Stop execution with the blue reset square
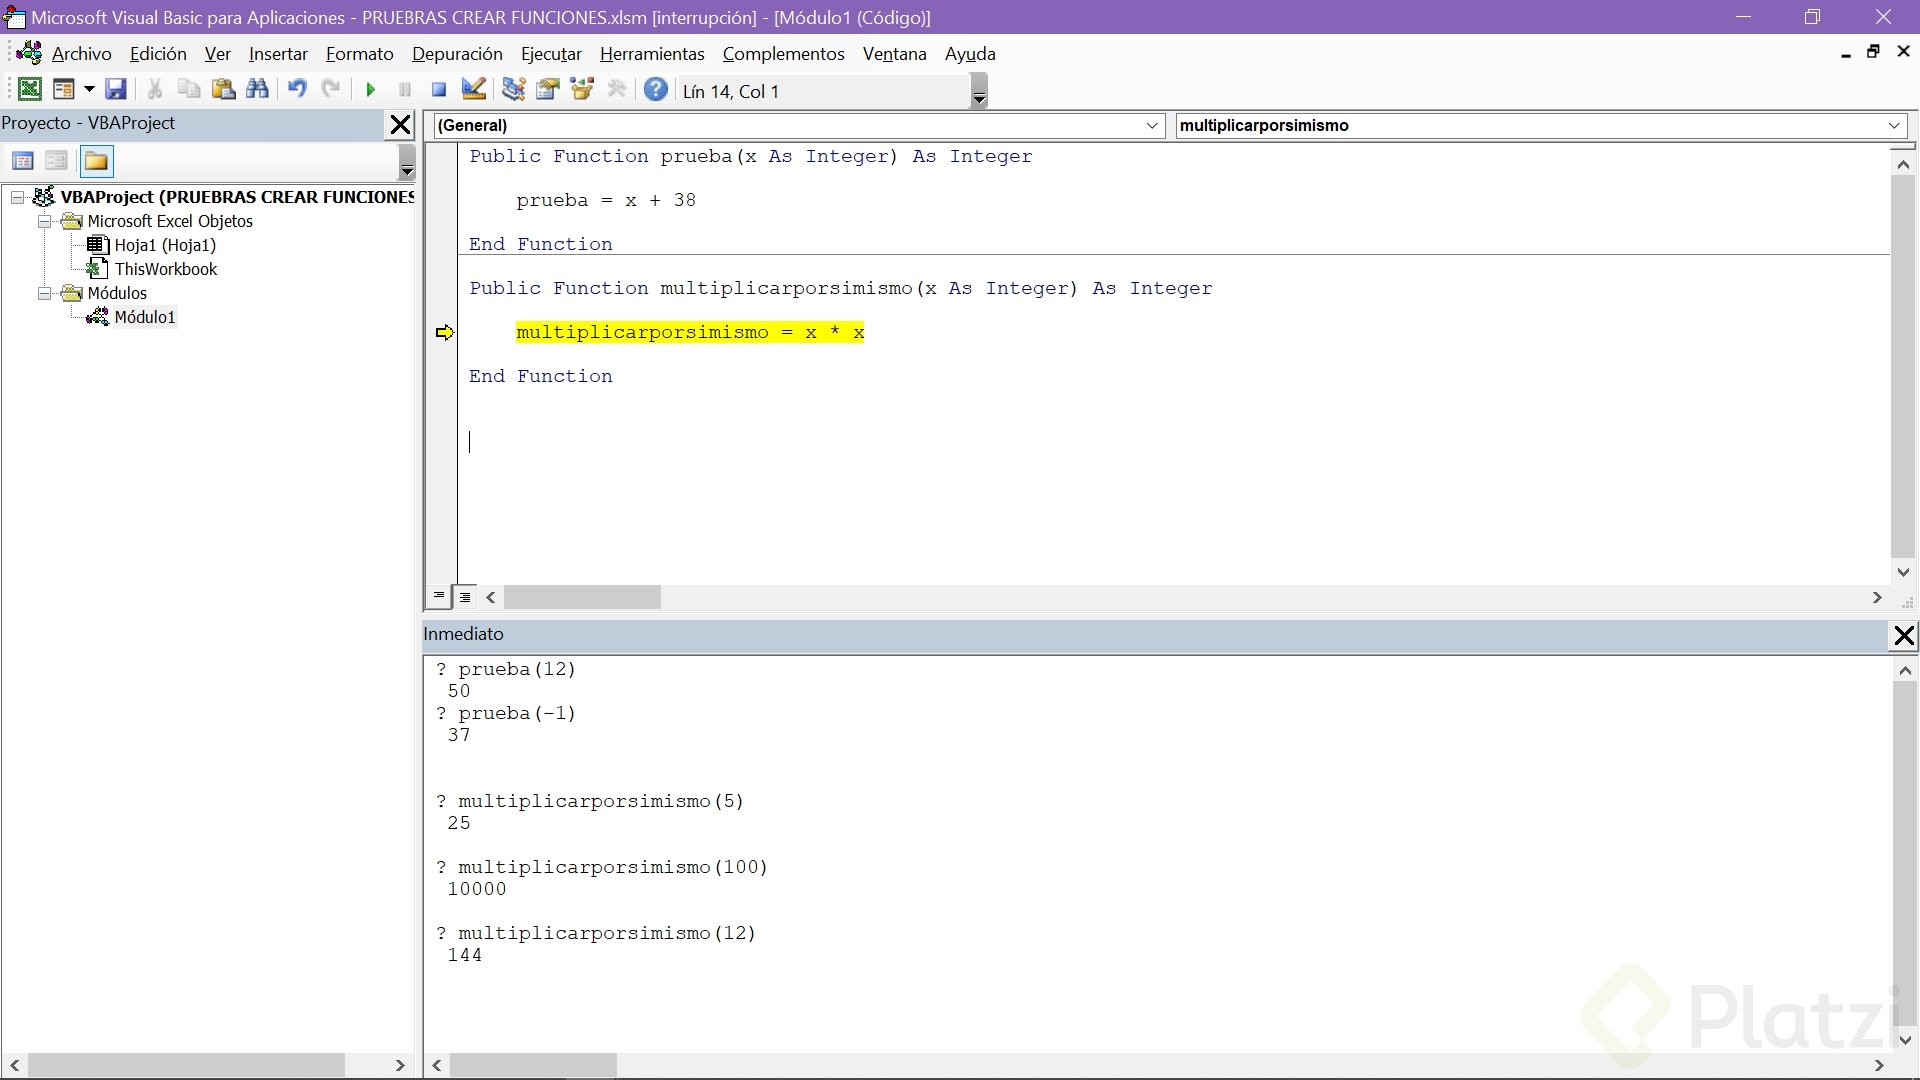 (438, 90)
